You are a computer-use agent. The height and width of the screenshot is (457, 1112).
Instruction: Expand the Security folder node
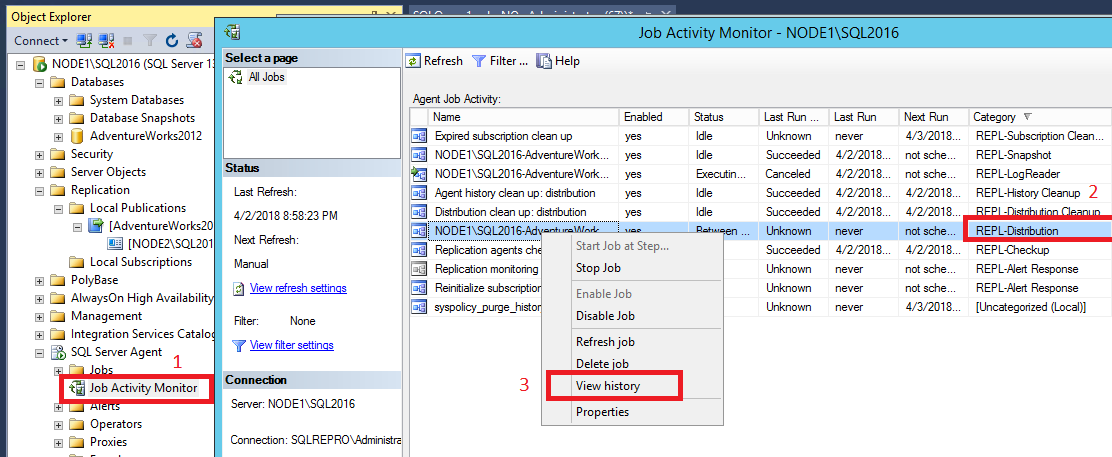click(39, 154)
